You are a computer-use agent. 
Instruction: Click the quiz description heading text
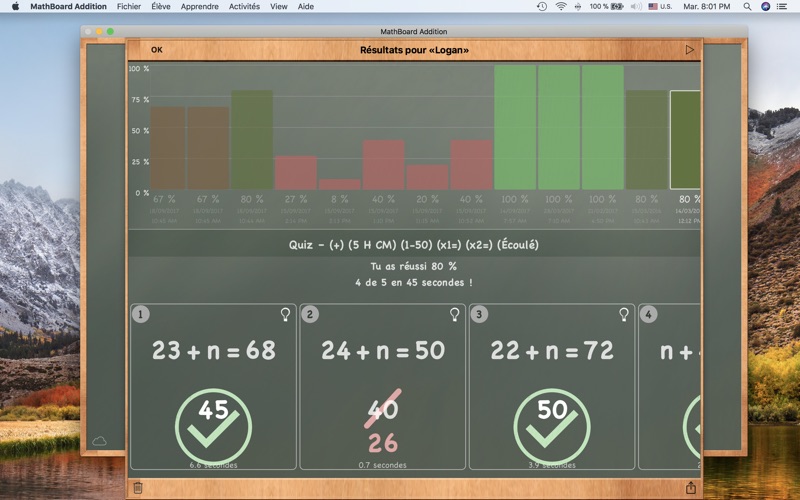coord(414,245)
